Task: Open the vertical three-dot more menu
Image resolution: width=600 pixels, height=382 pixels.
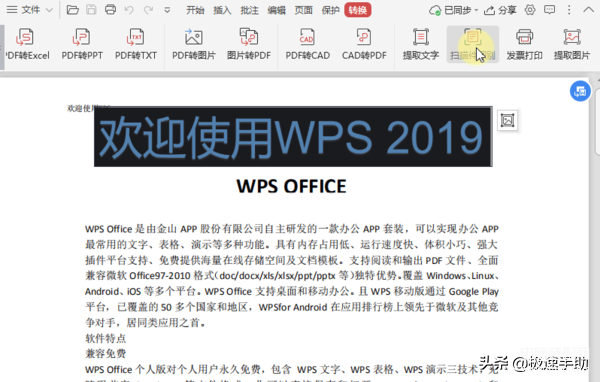Action: click(569, 10)
